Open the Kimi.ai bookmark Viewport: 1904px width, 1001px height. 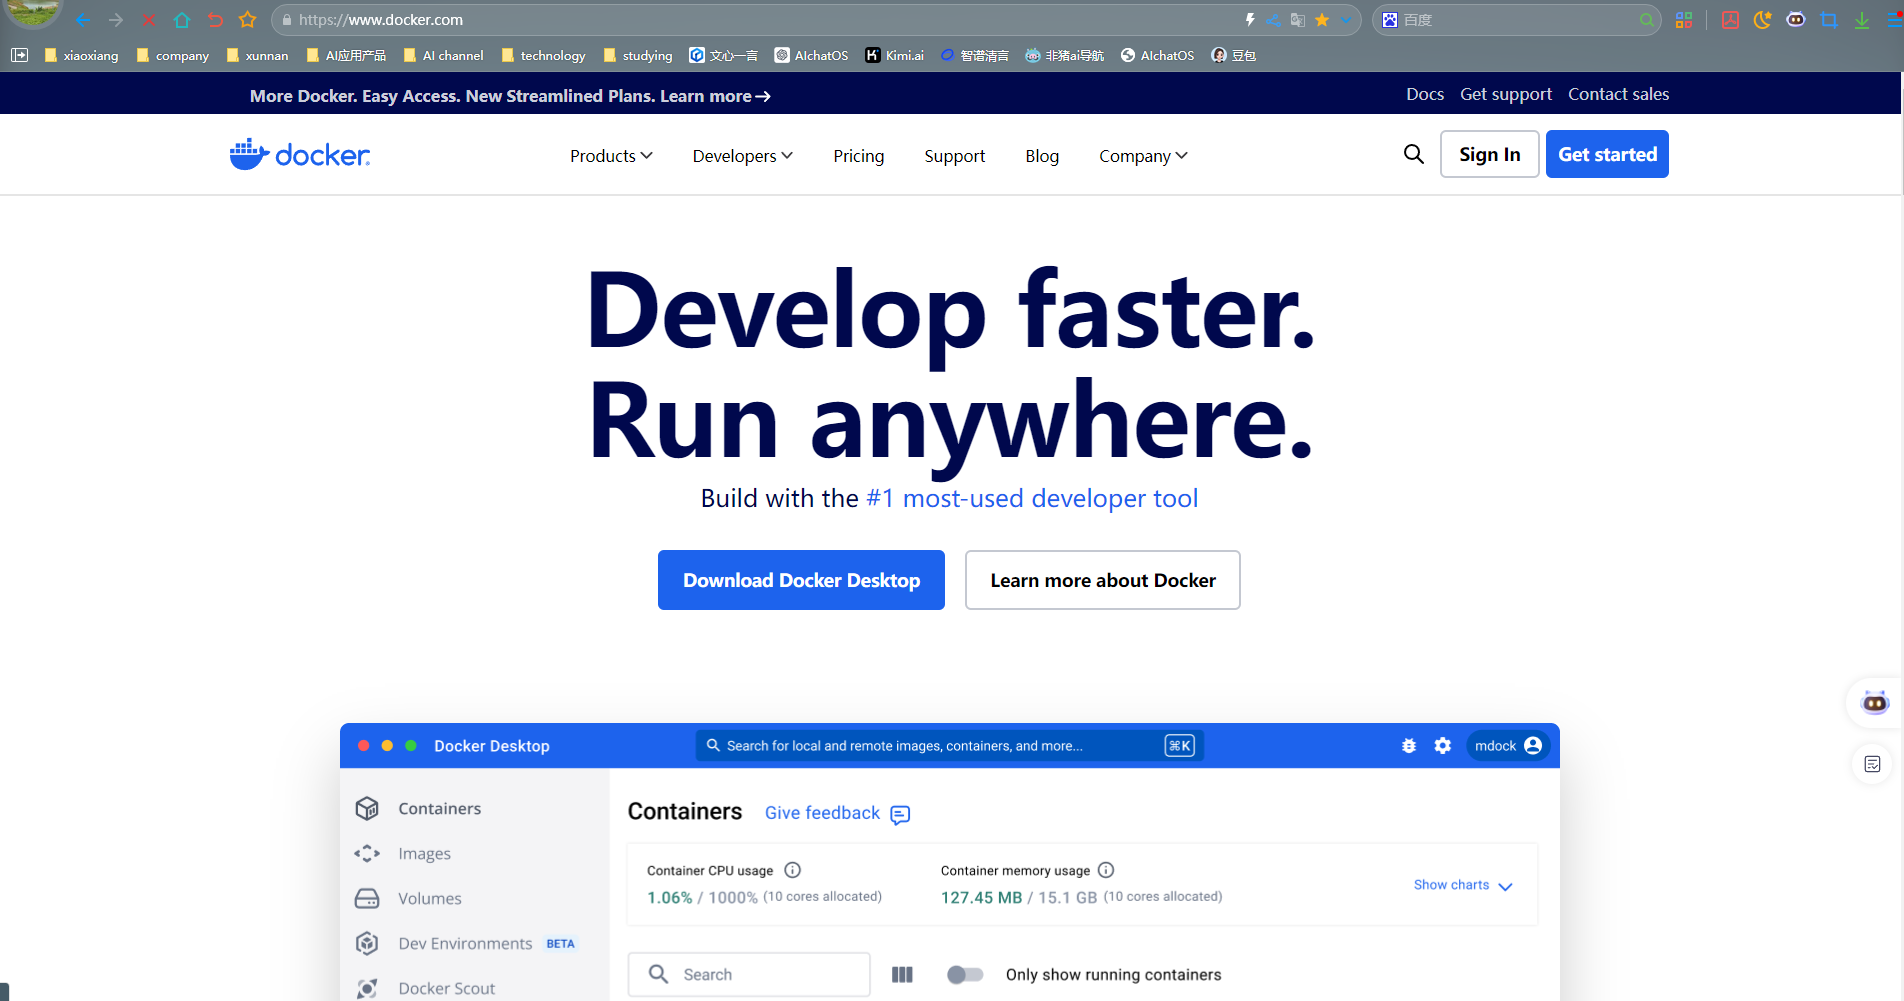895,55
